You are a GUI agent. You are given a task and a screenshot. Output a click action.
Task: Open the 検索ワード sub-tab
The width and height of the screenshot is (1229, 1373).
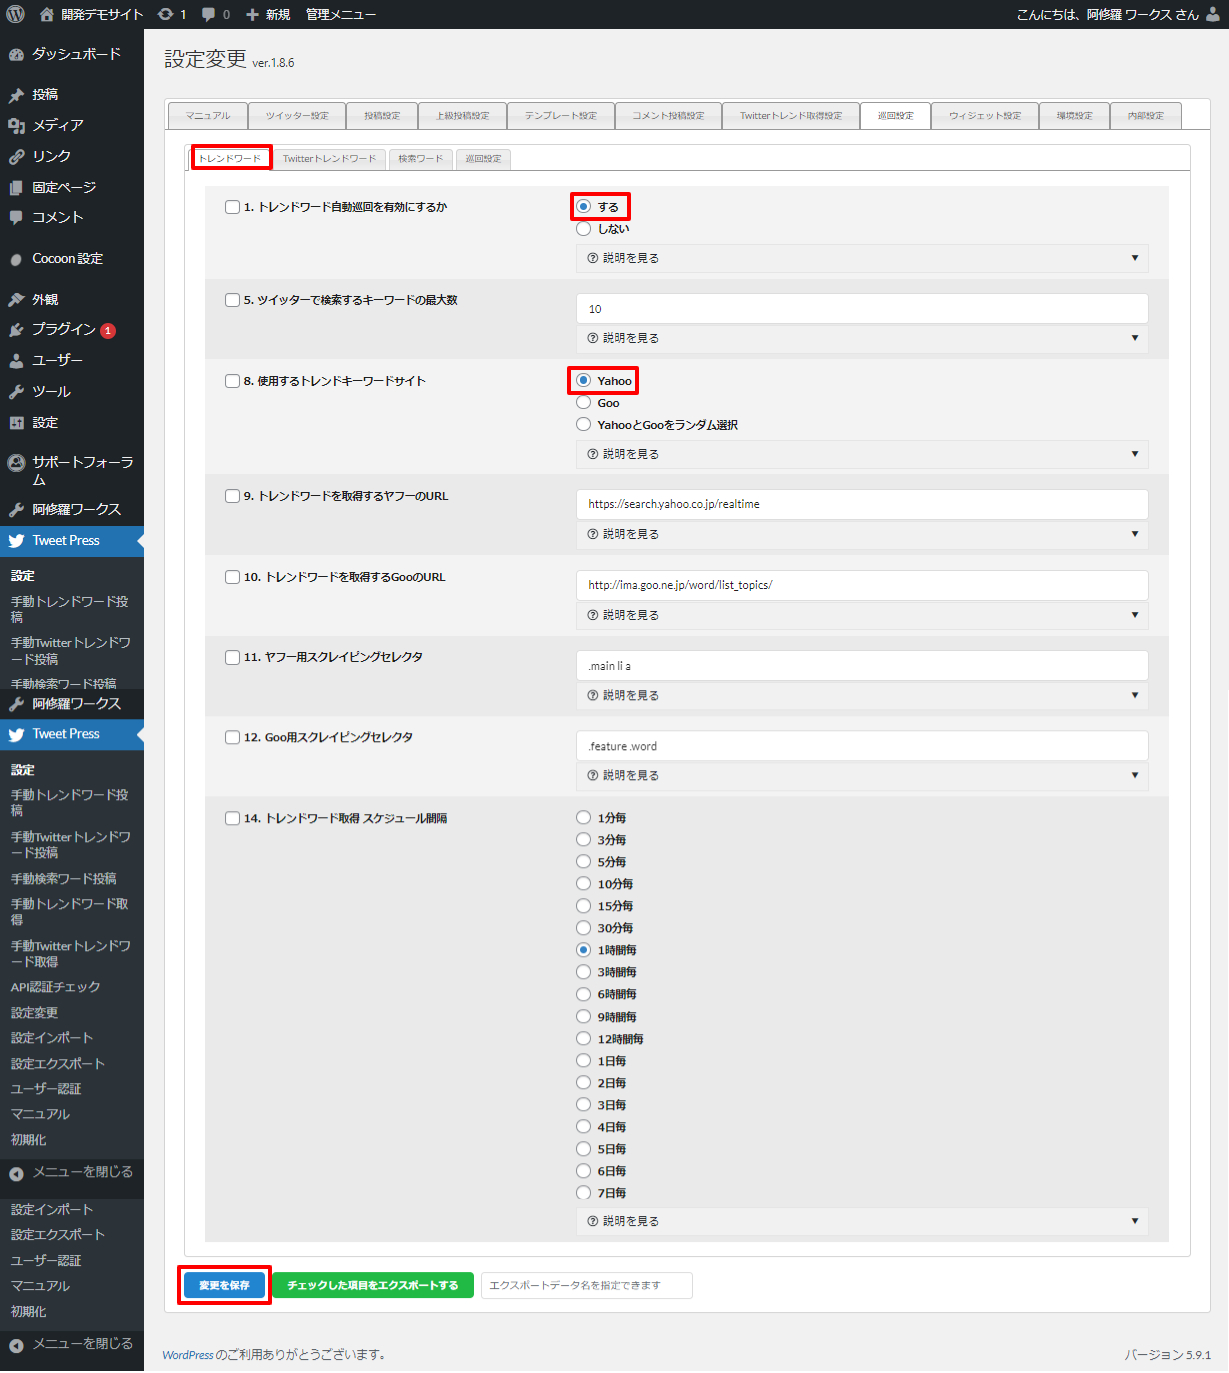click(421, 159)
